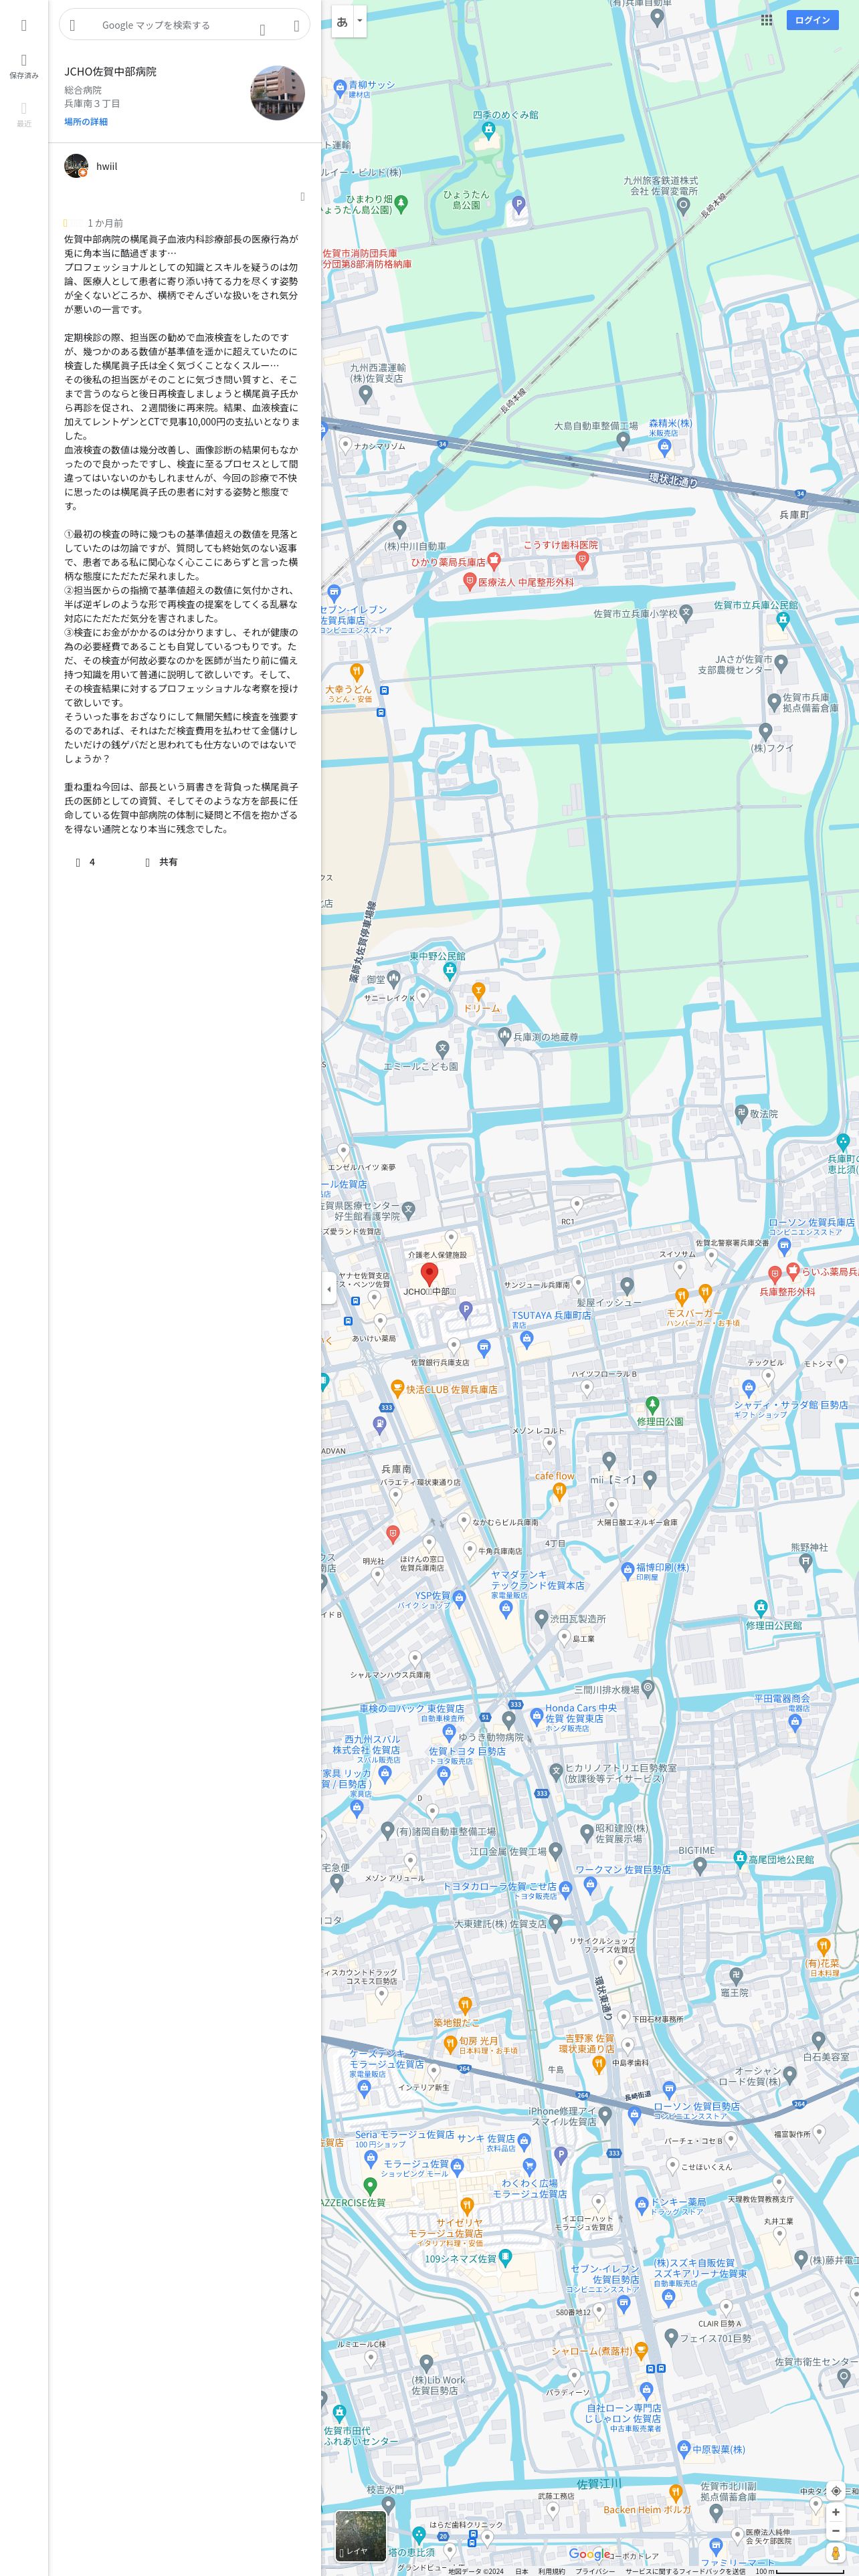This screenshot has width=859, height=2576.
Task: Click the cafe flow restaurant icon
Action: coord(559,1491)
